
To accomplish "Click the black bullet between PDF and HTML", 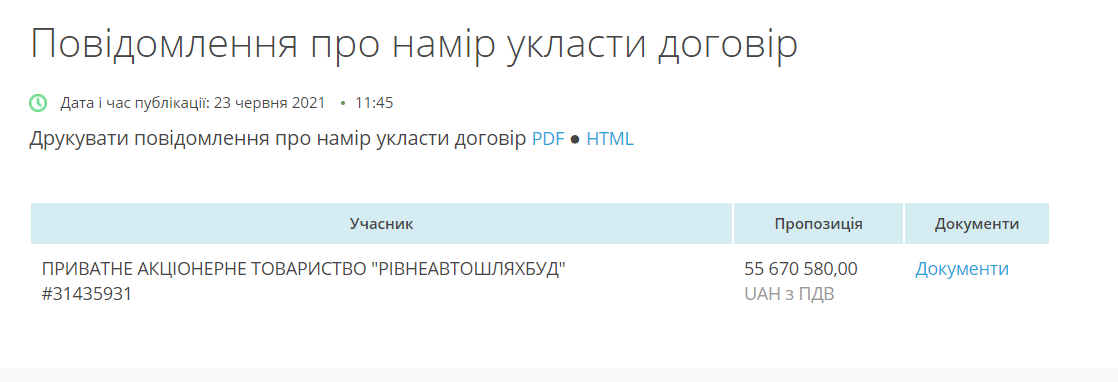I will coord(575,140).
